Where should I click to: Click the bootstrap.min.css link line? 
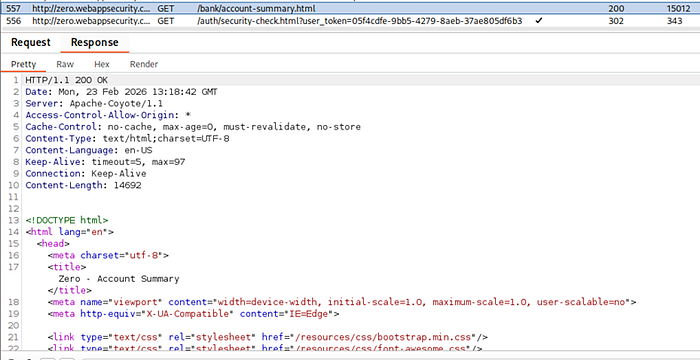(x=268, y=337)
